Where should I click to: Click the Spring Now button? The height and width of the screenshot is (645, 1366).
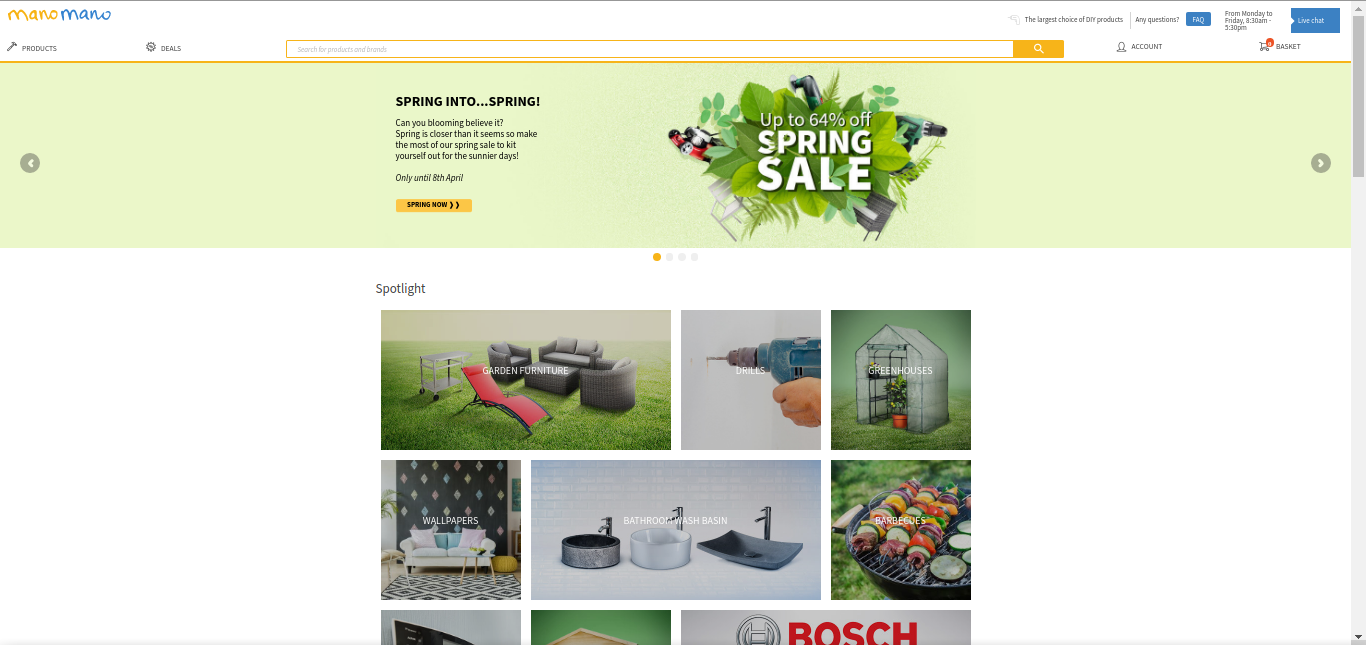[x=433, y=205]
